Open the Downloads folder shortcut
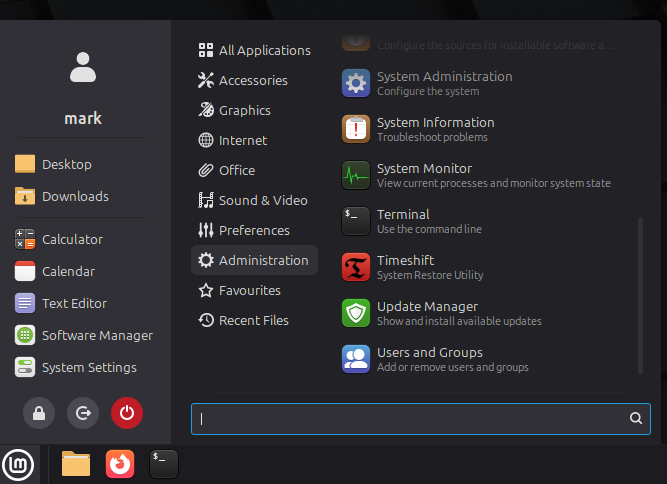The image size is (667, 484). pyautogui.click(x=62, y=196)
